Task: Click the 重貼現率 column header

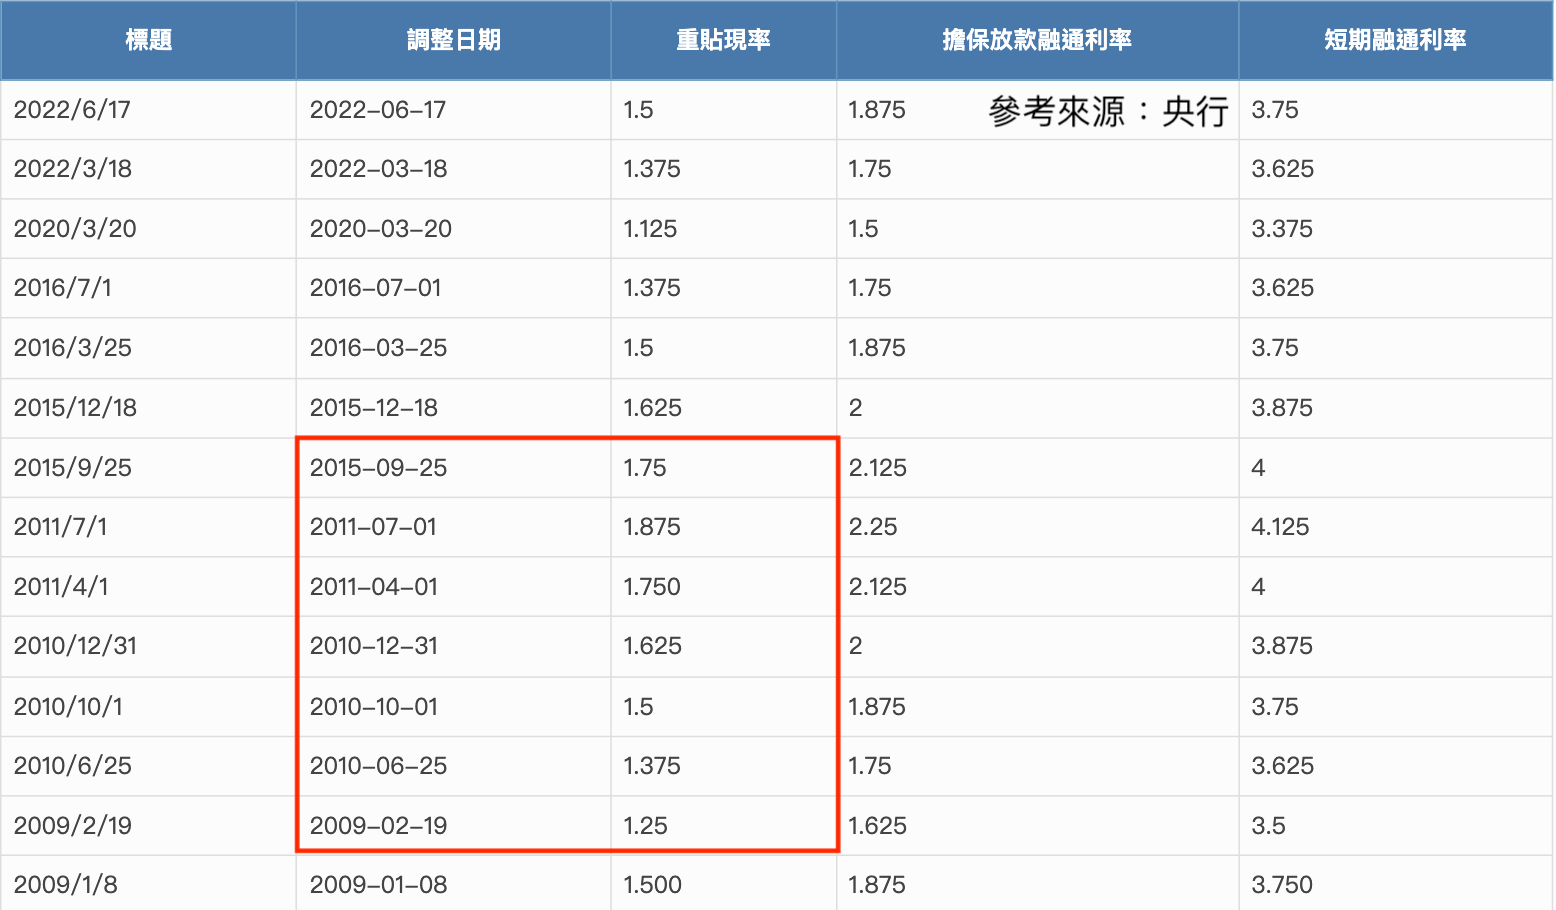Action: (723, 40)
